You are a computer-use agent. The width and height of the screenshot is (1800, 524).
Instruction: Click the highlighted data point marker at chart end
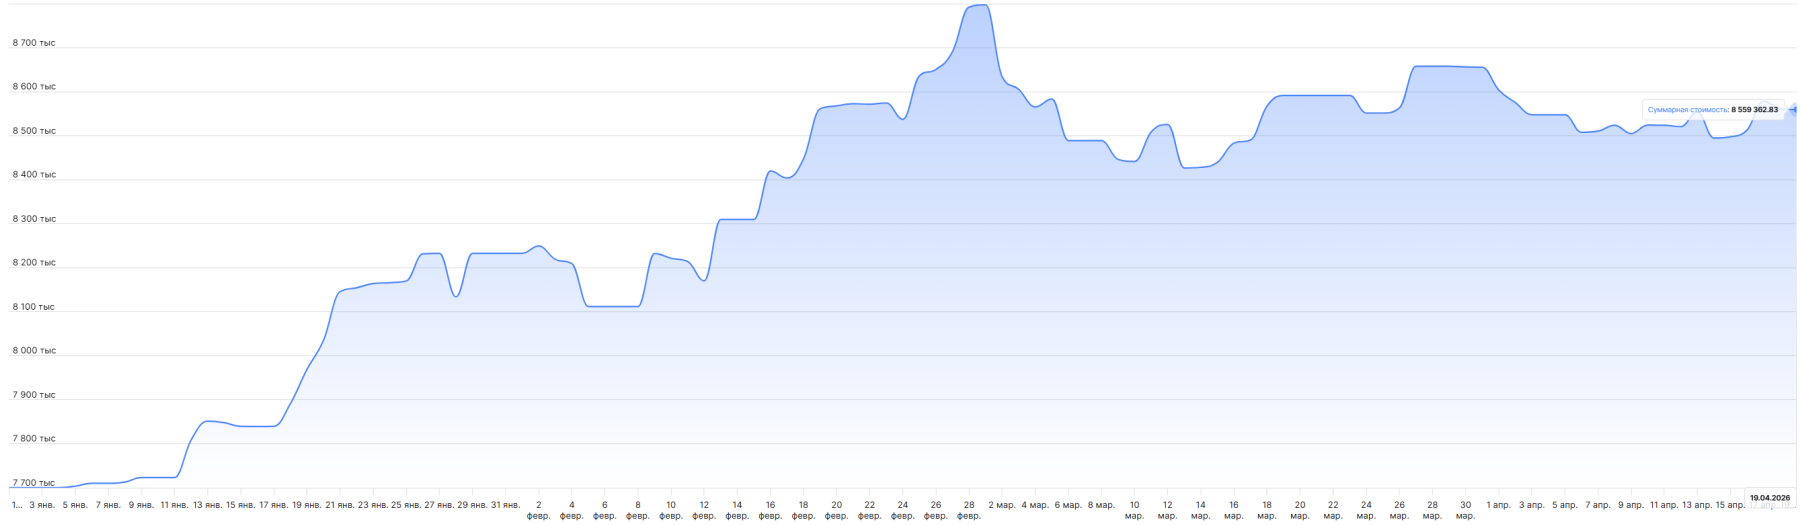[1794, 110]
